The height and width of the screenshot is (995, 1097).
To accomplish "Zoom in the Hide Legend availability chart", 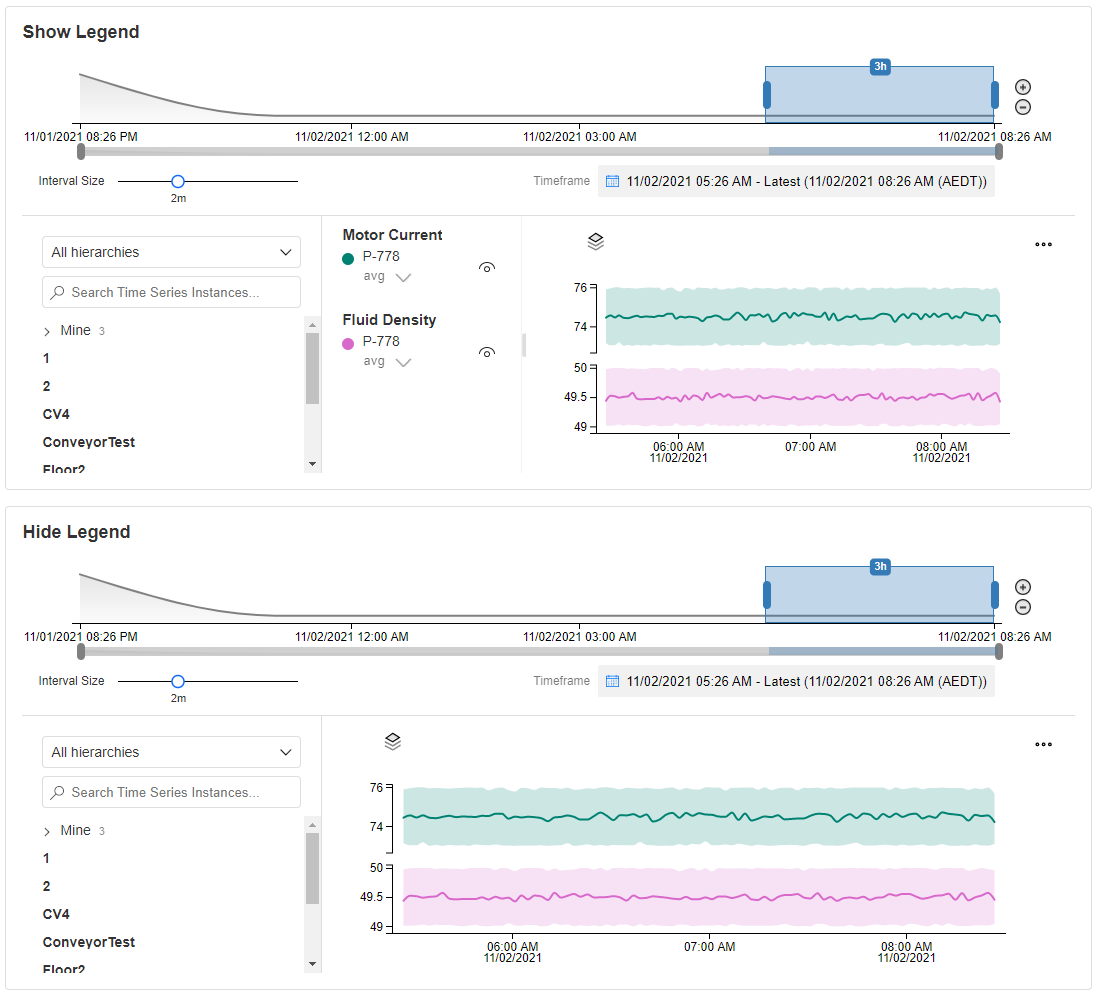I will (x=1023, y=587).
